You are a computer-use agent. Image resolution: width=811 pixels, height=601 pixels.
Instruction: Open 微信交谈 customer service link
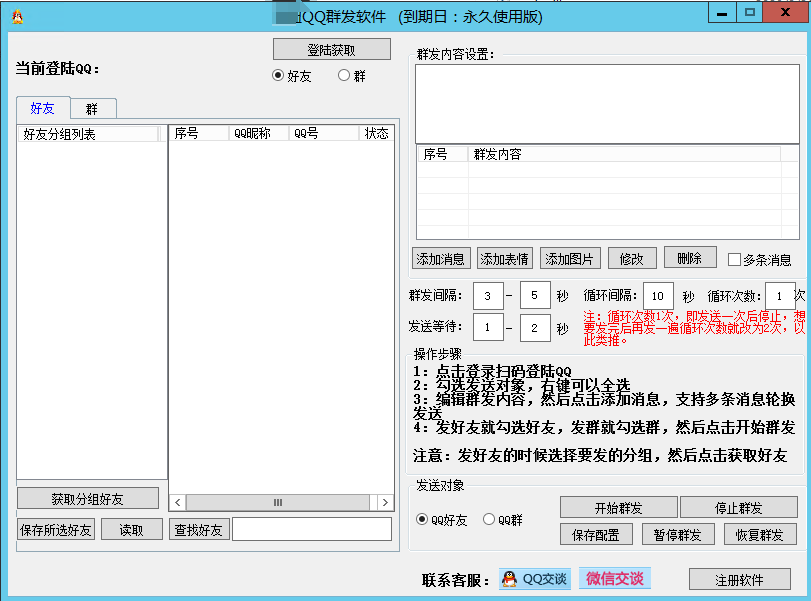(614, 578)
